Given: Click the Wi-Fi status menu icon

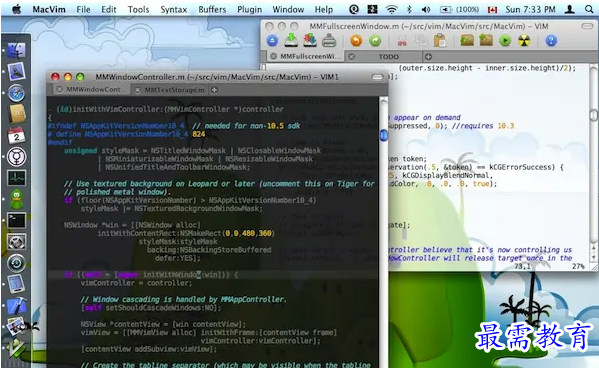Looking at the screenshot, I should (x=392, y=10).
